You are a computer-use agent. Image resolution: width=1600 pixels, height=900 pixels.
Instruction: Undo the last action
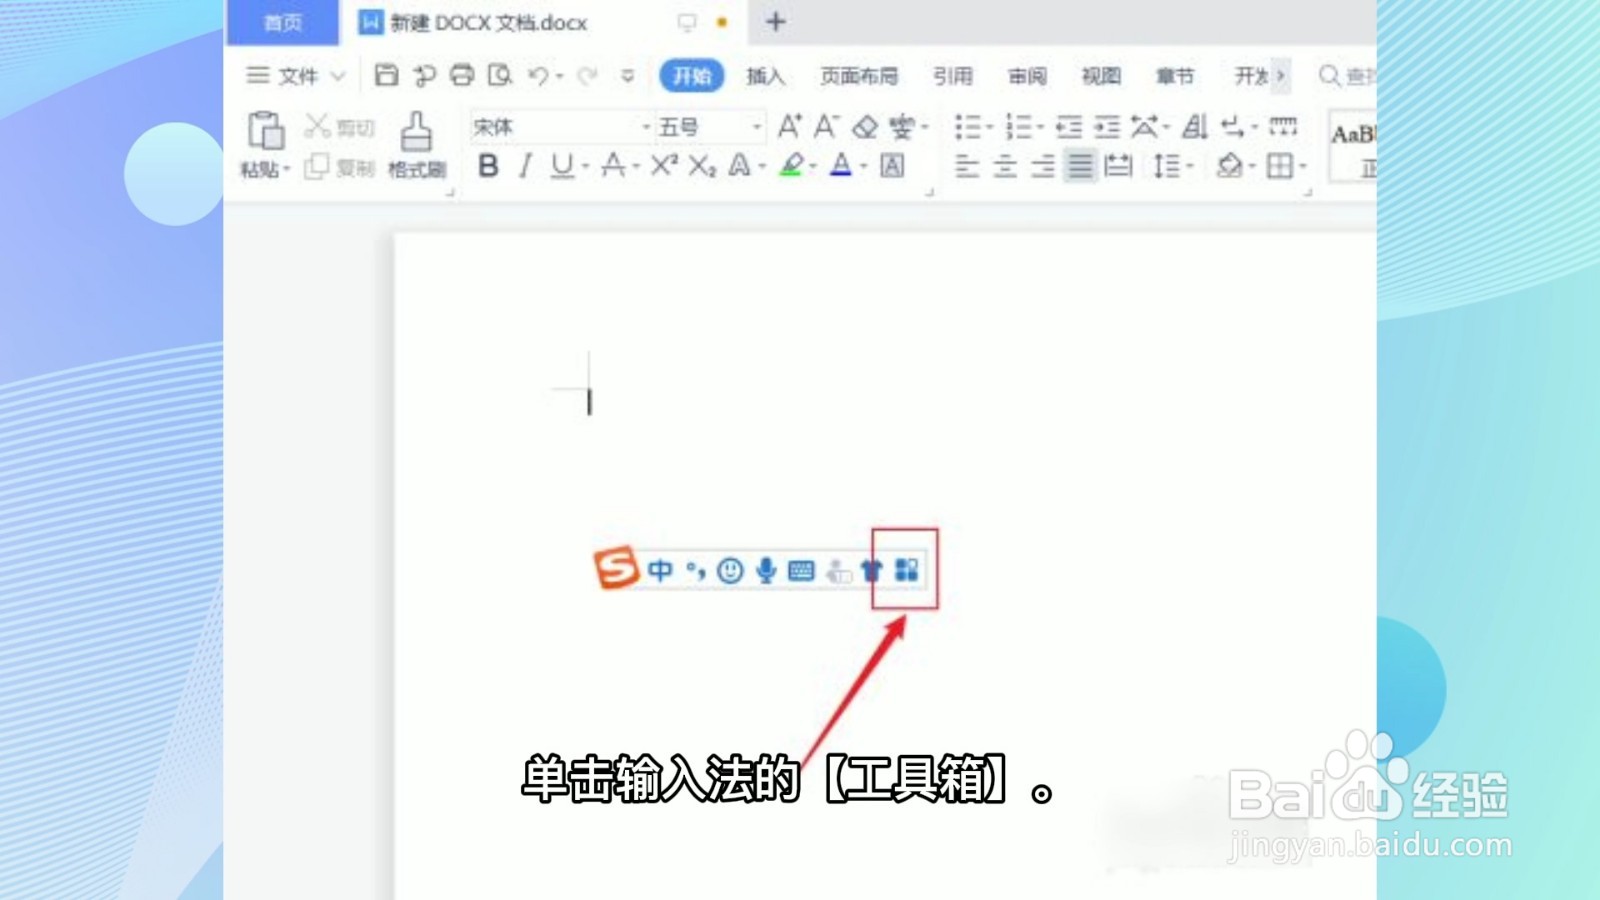point(539,75)
